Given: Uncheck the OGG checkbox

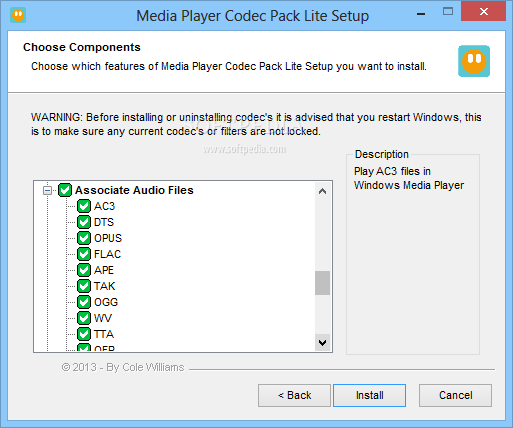Looking at the screenshot, I should (x=84, y=302).
